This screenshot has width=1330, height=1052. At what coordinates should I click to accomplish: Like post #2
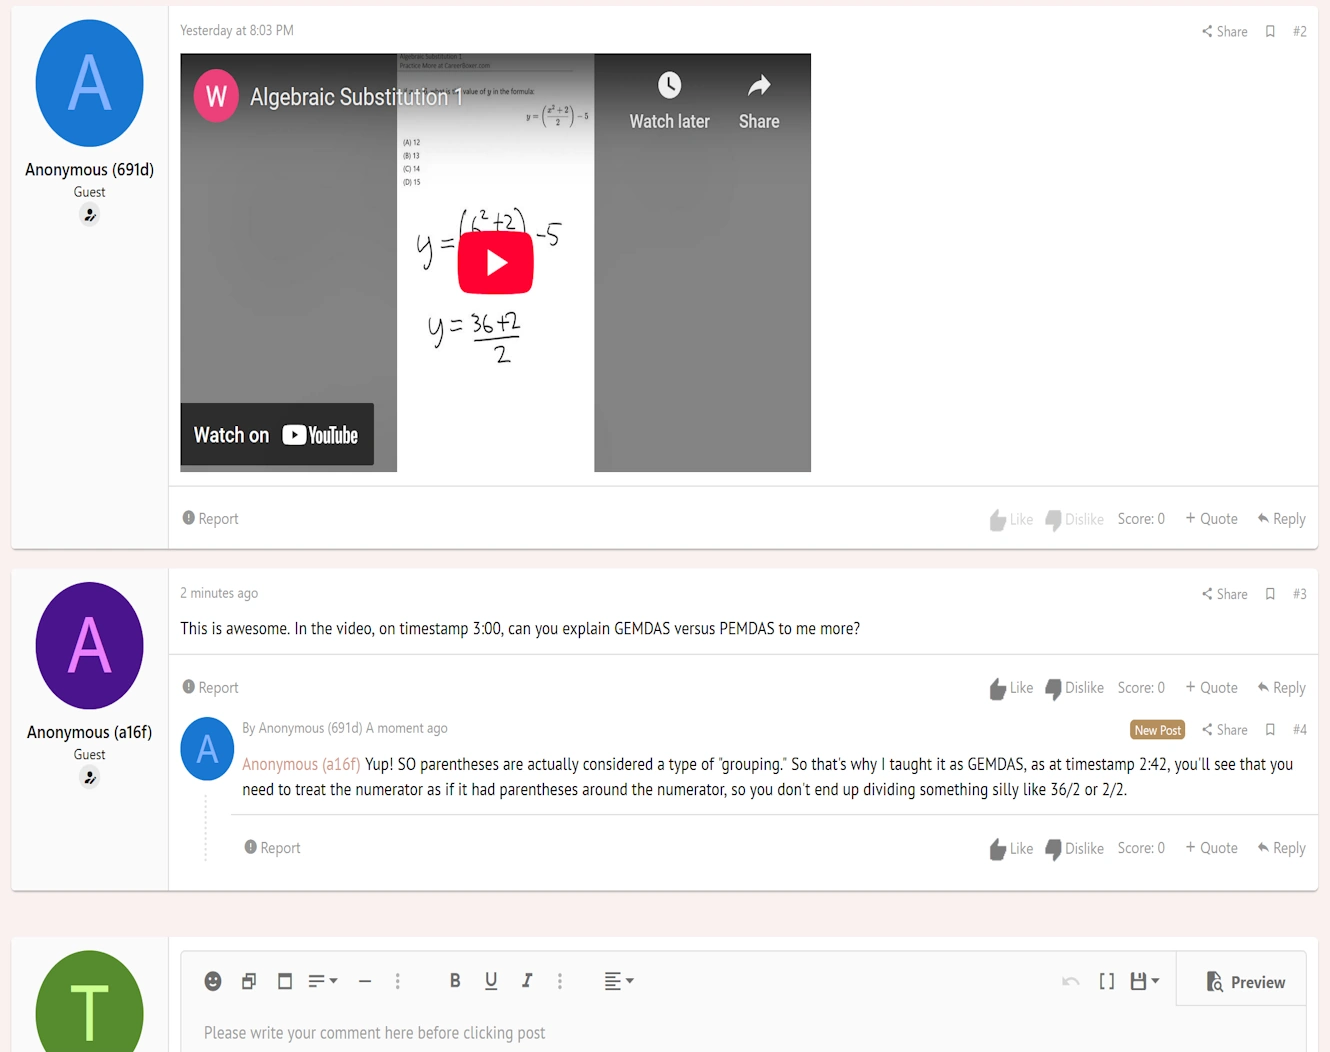tap(1011, 519)
